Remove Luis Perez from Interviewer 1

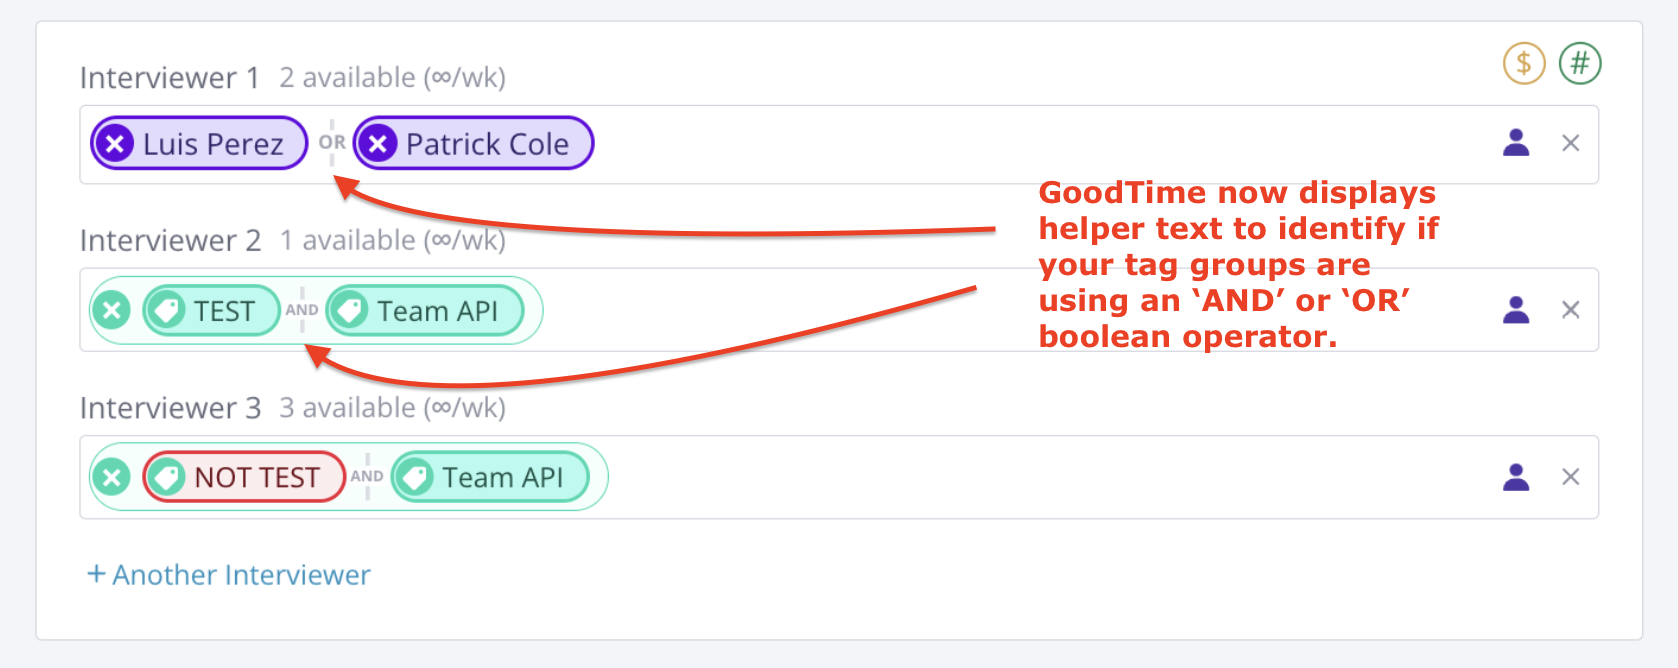click(x=115, y=144)
